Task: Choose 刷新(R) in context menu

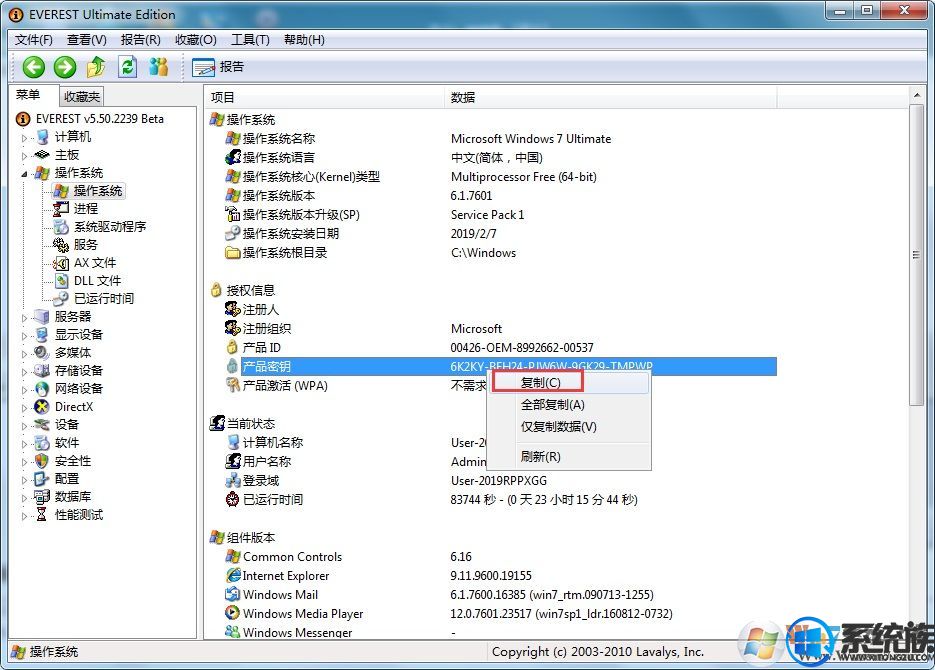Action: tap(569, 457)
